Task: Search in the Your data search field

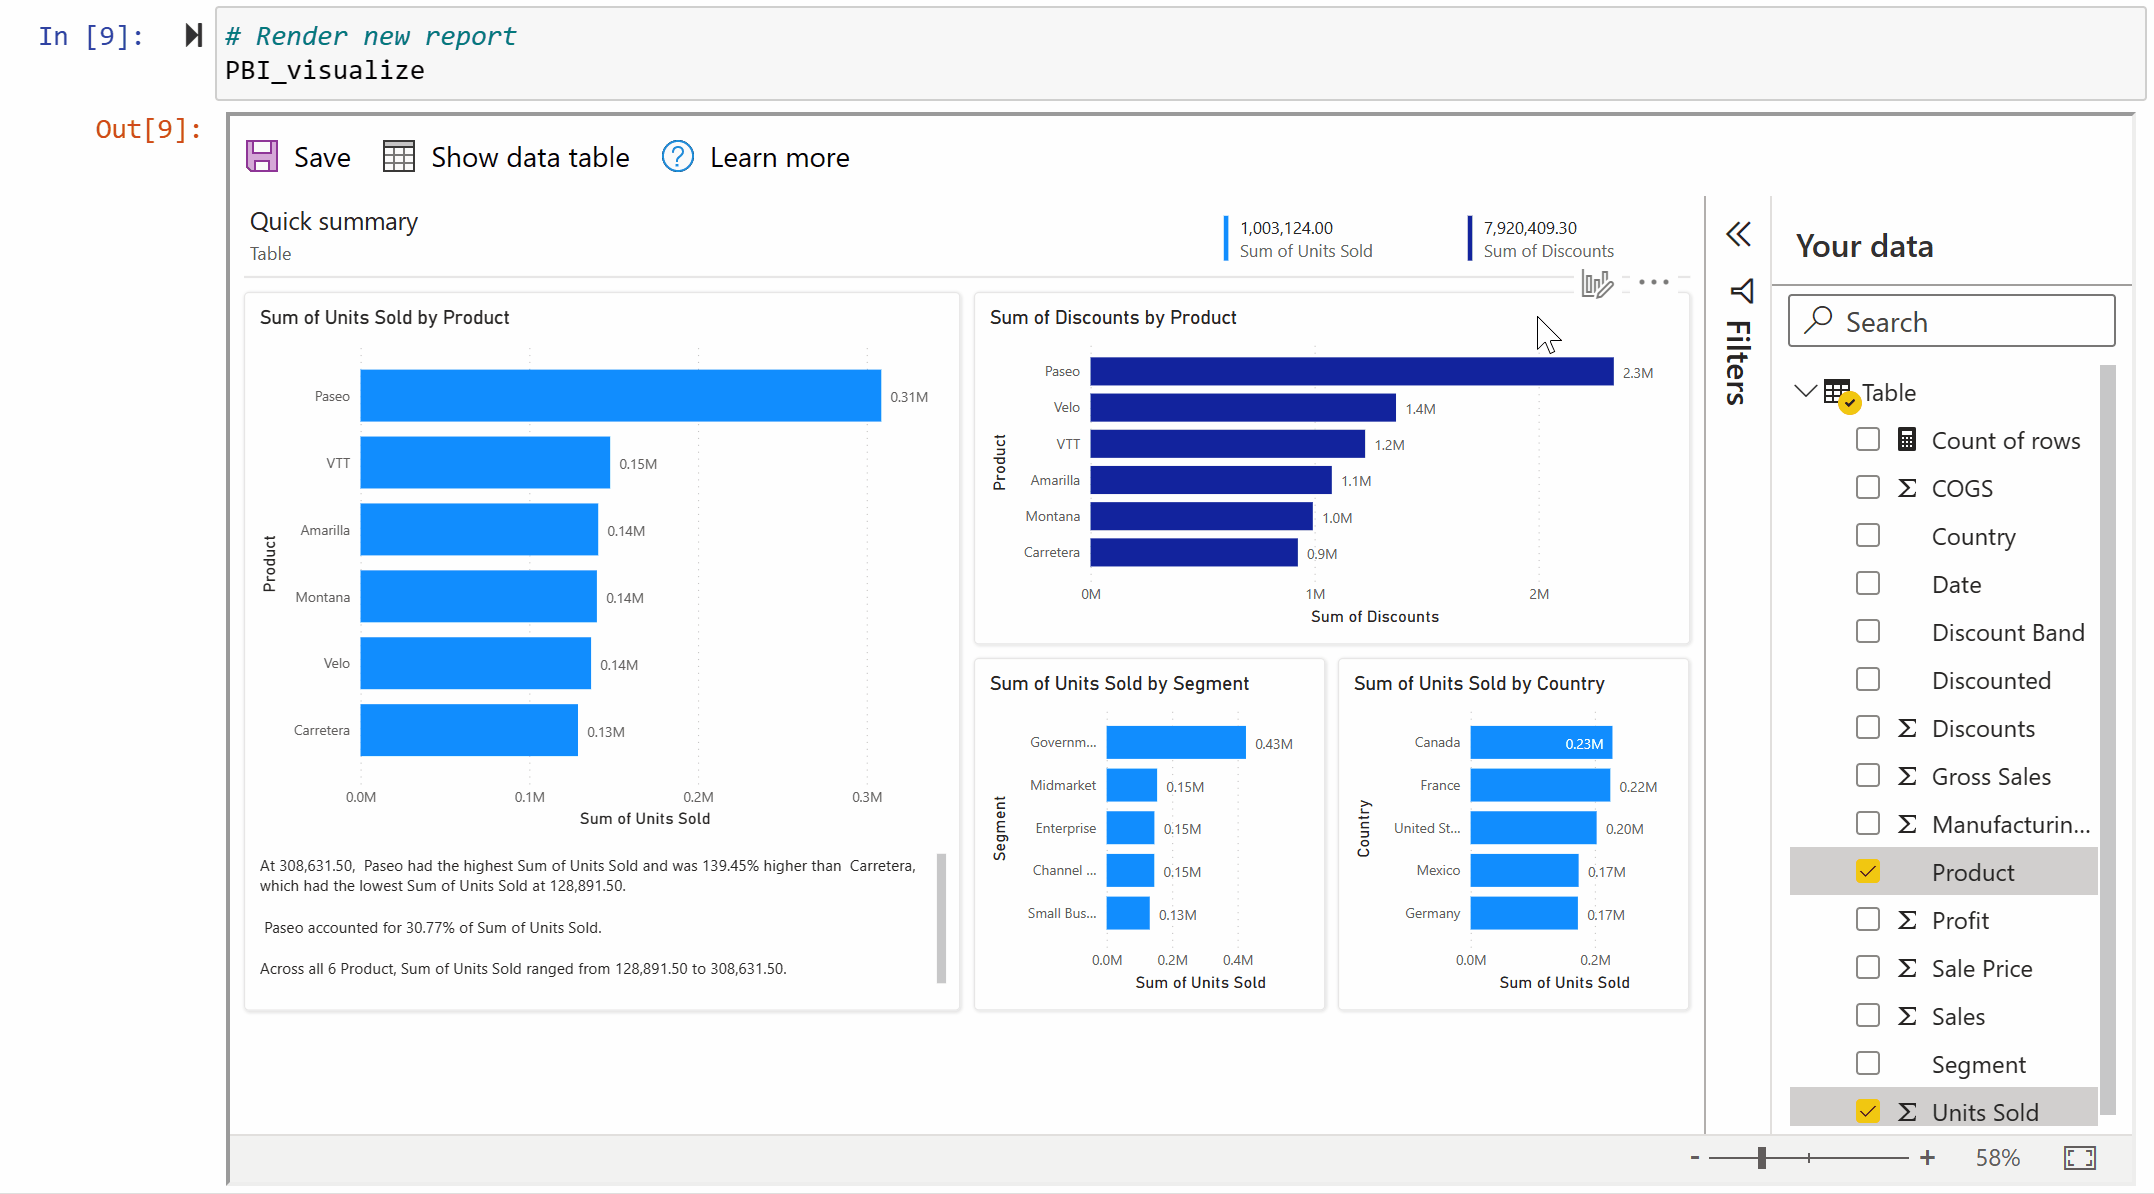Action: click(x=1951, y=321)
